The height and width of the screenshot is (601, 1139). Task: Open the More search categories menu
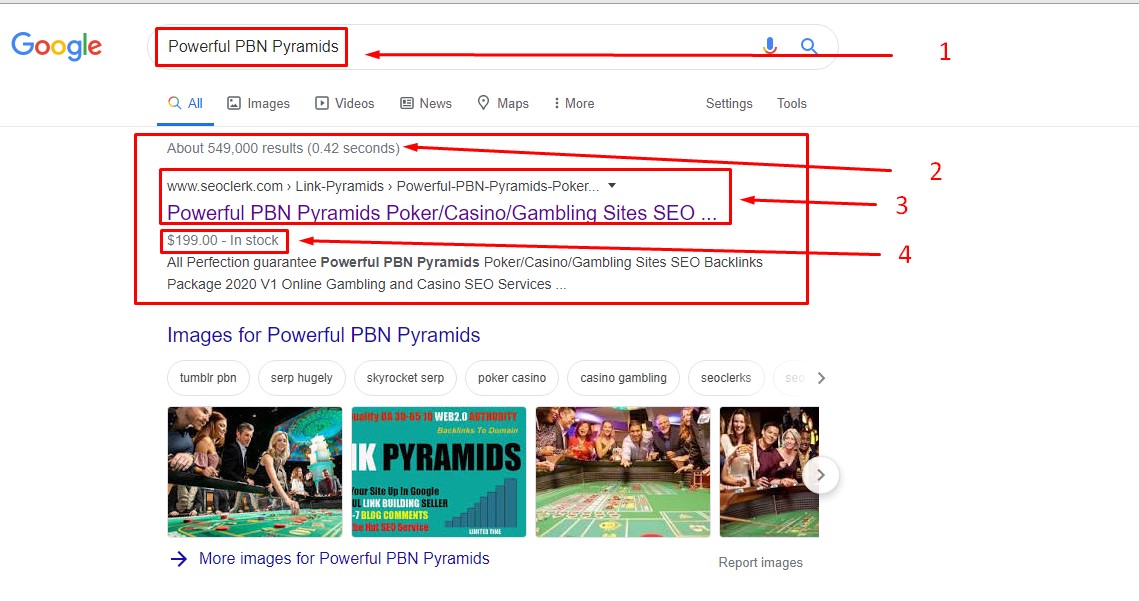click(x=574, y=103)
